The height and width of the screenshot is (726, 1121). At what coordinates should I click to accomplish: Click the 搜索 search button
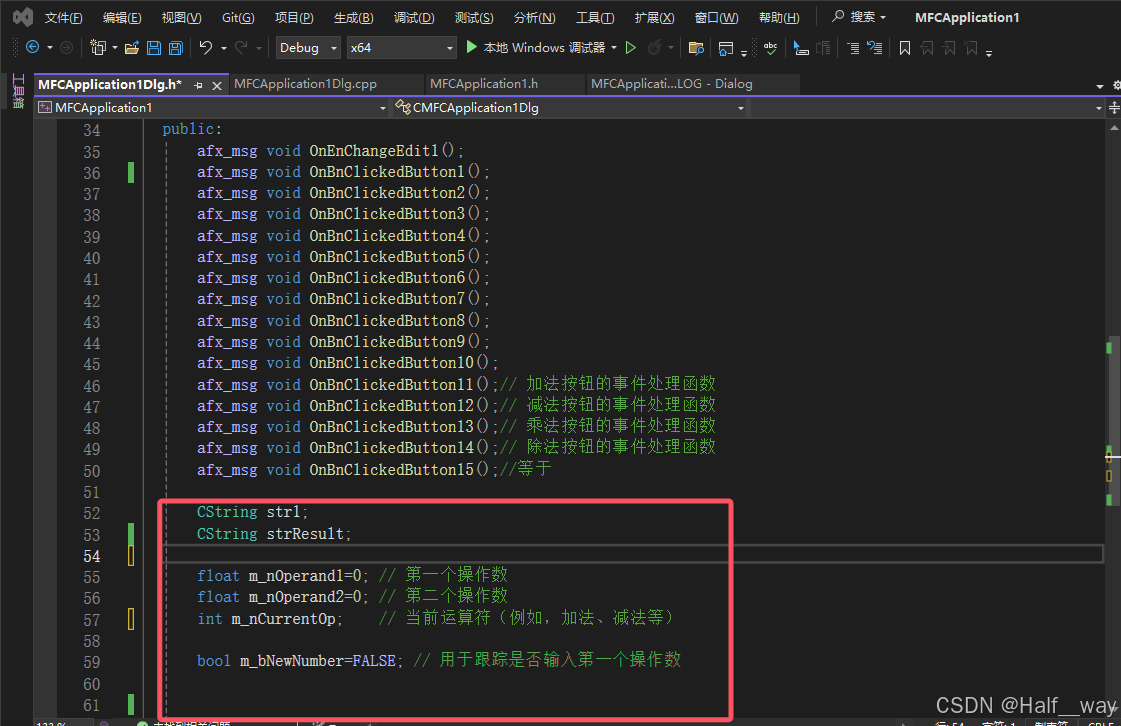click(859, 16)
